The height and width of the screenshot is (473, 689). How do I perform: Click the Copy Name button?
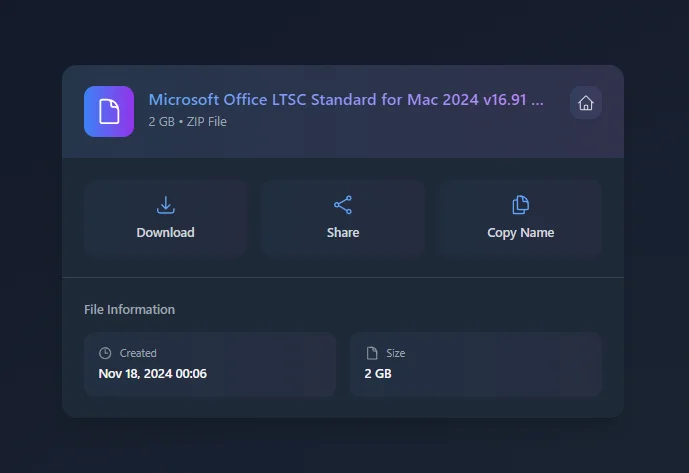(520, 218)
